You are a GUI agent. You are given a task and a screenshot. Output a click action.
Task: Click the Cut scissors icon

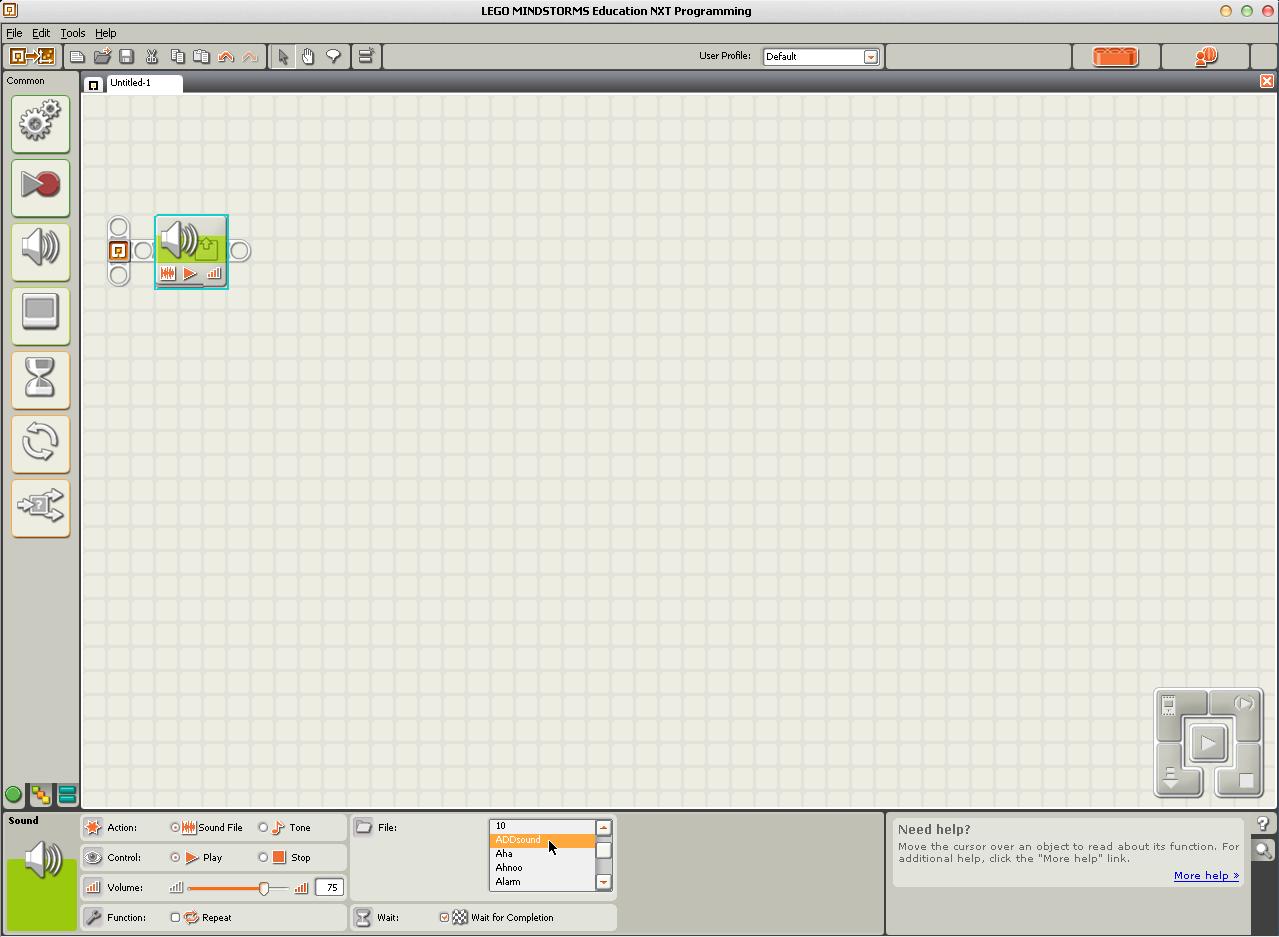[152, 57]
